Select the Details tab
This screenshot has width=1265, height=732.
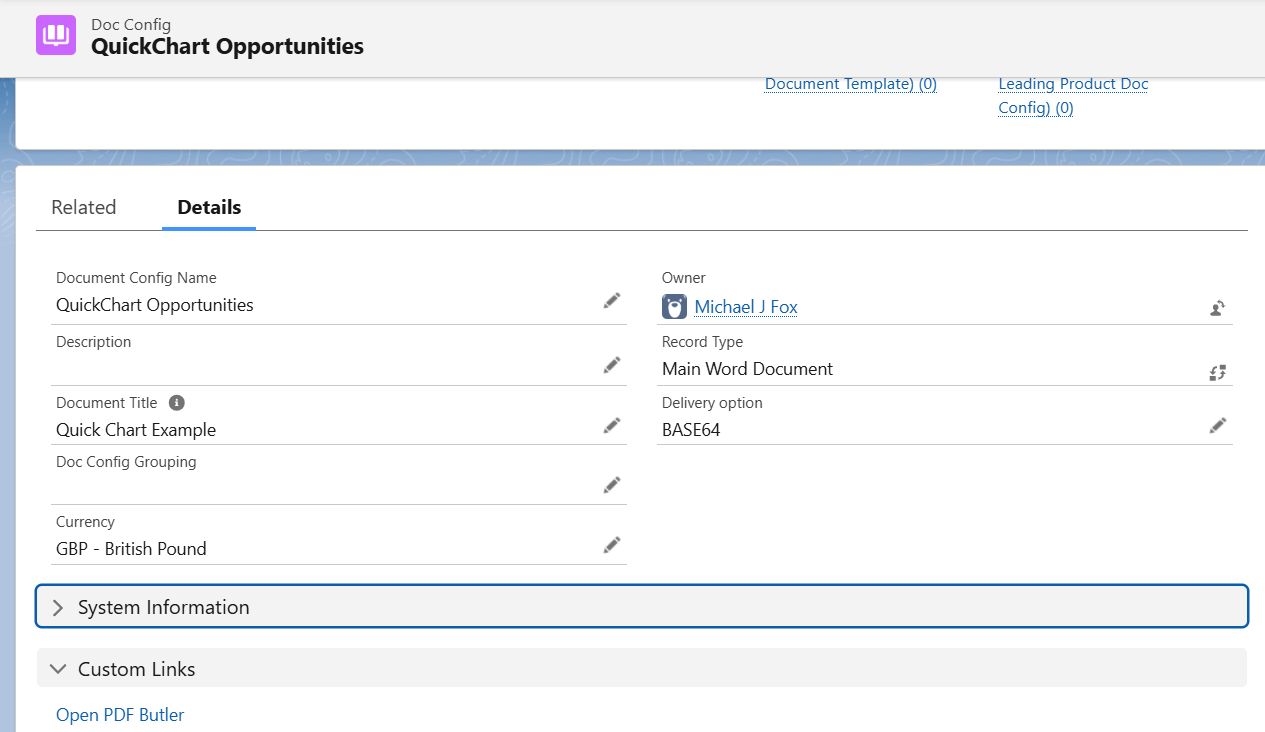[x=209, y=207]
